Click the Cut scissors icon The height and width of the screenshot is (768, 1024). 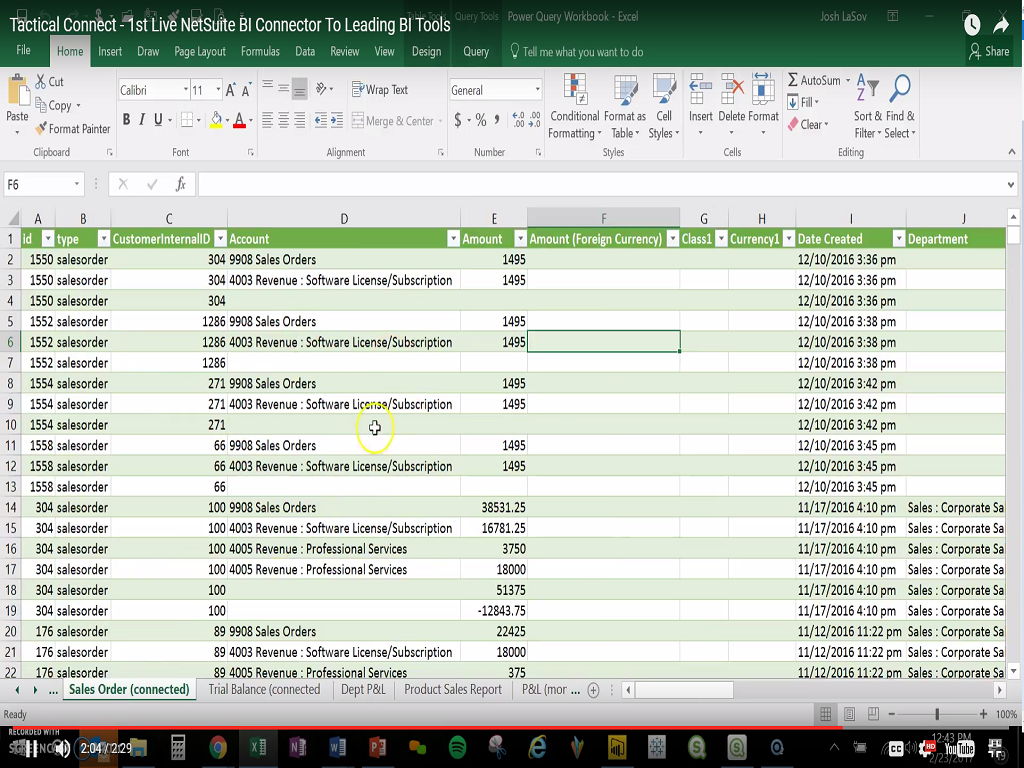coord(41,81)
